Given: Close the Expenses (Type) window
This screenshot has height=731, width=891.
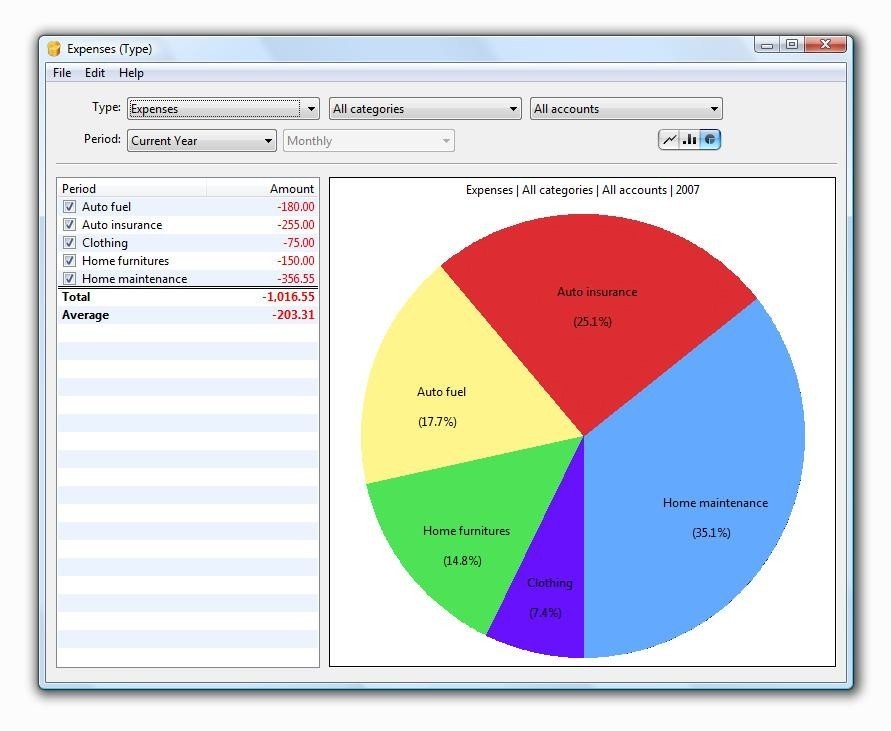Looking at the screenshot, I should (826, 44).
